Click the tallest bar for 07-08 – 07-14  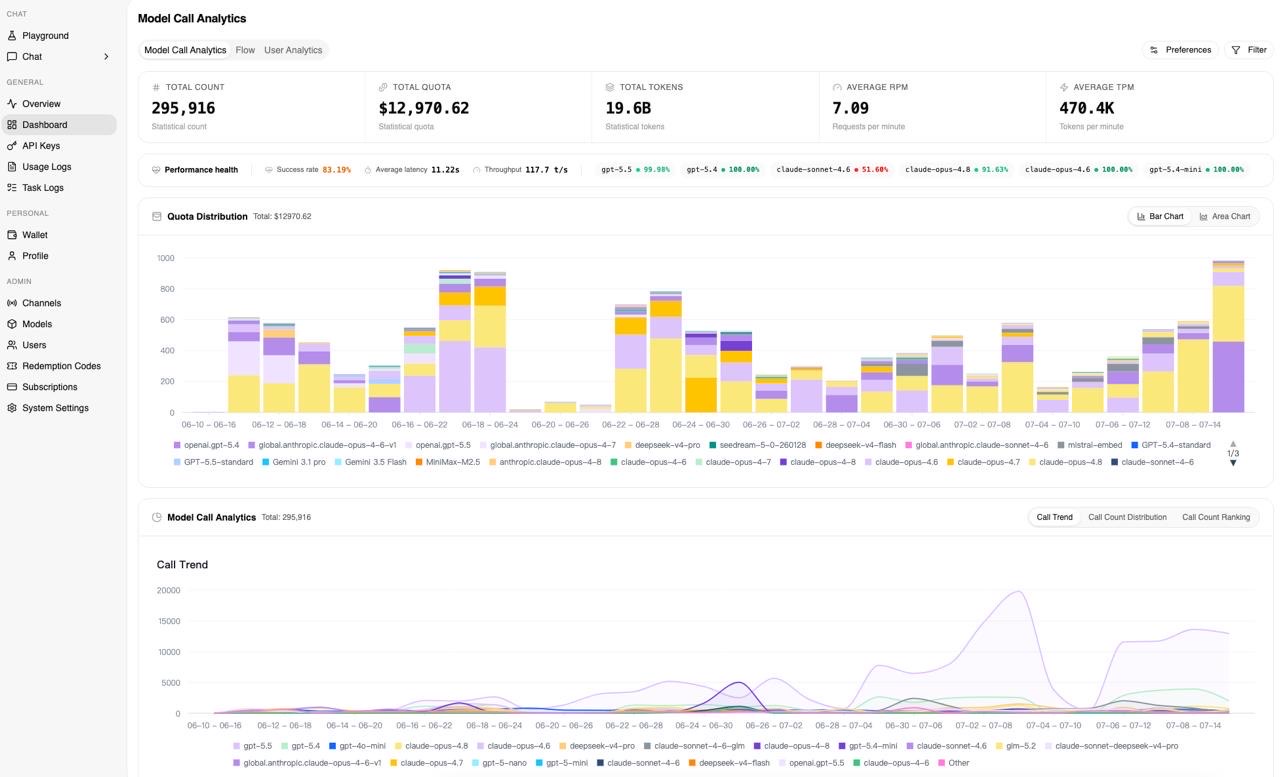click(x=1228, y=336)
